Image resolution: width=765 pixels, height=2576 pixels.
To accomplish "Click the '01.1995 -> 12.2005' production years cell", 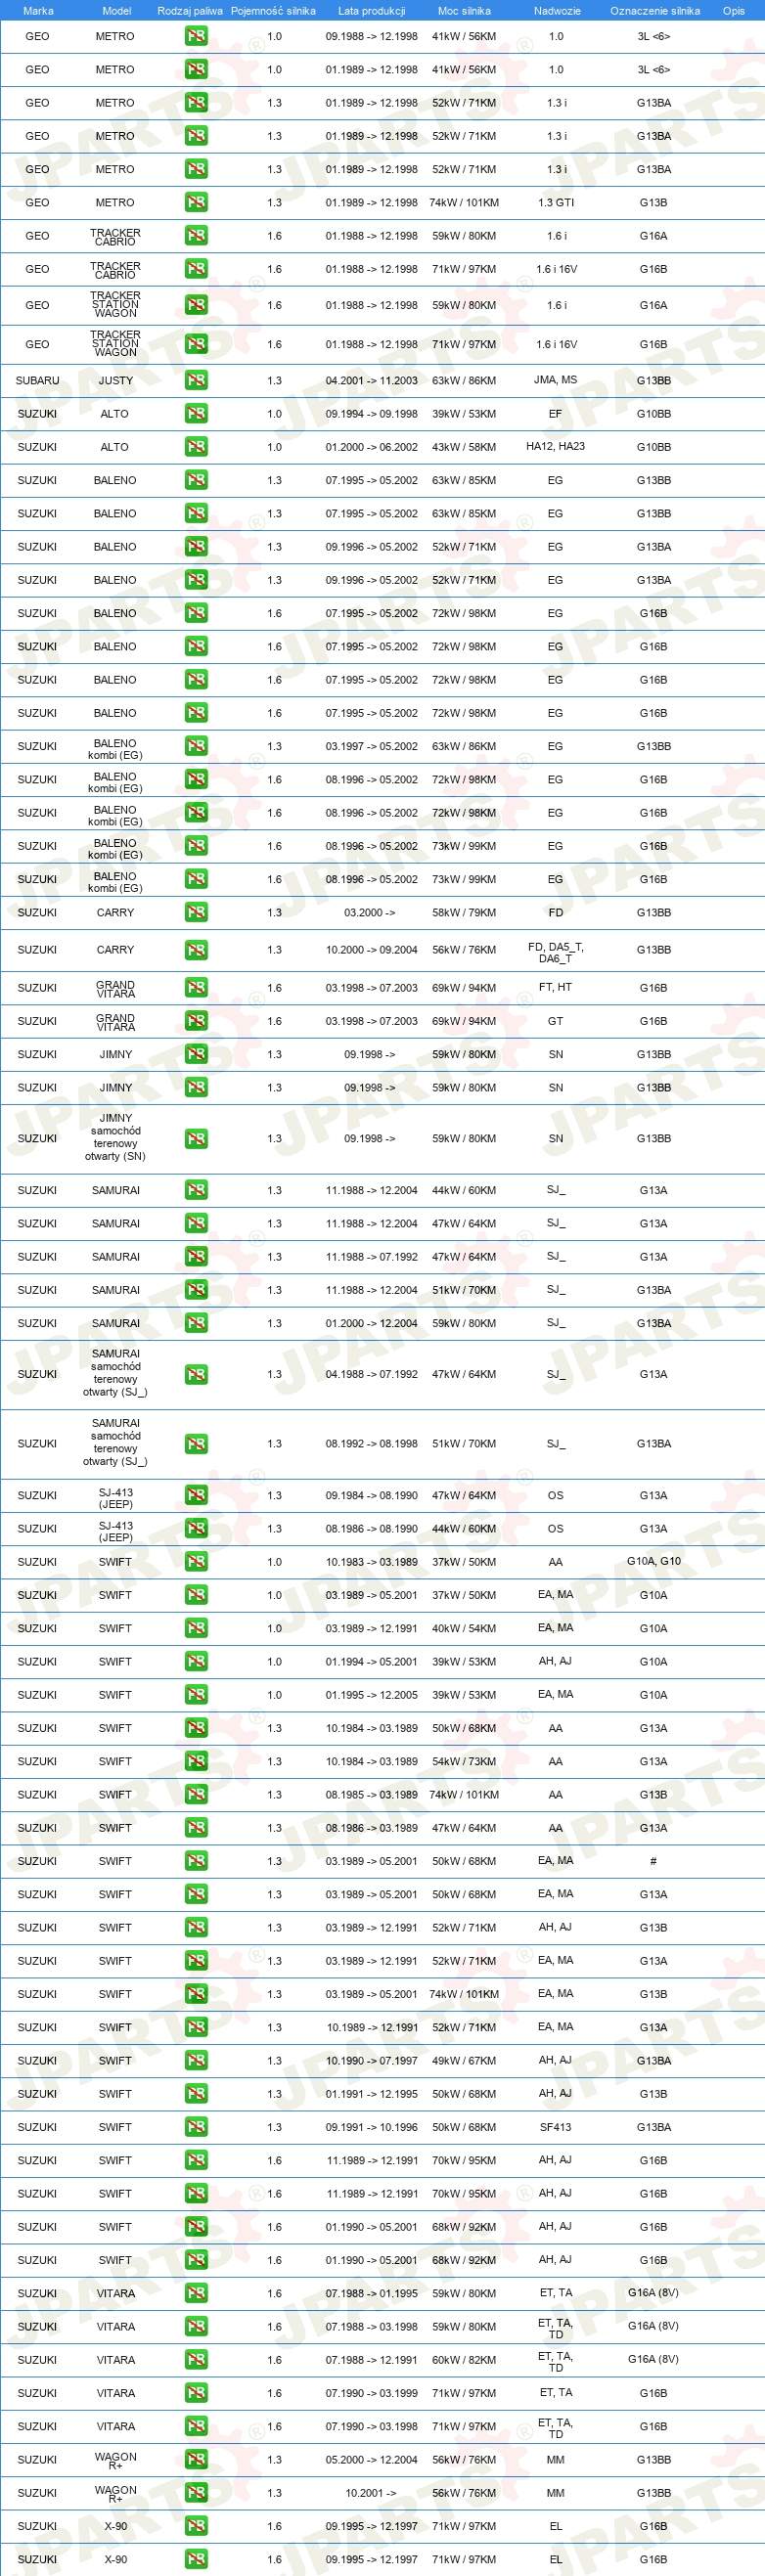I will coord(371,1695).
